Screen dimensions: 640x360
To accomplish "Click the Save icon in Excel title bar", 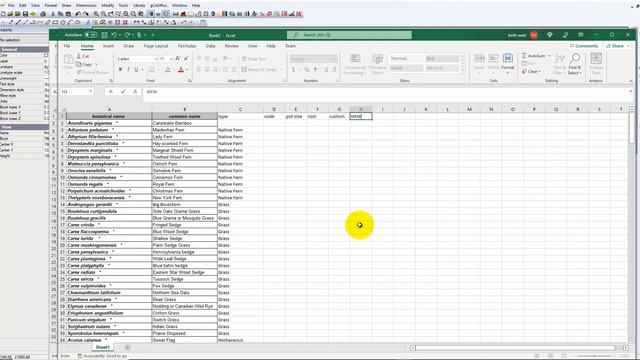I will pyautogui.click(x=104, y=35).
